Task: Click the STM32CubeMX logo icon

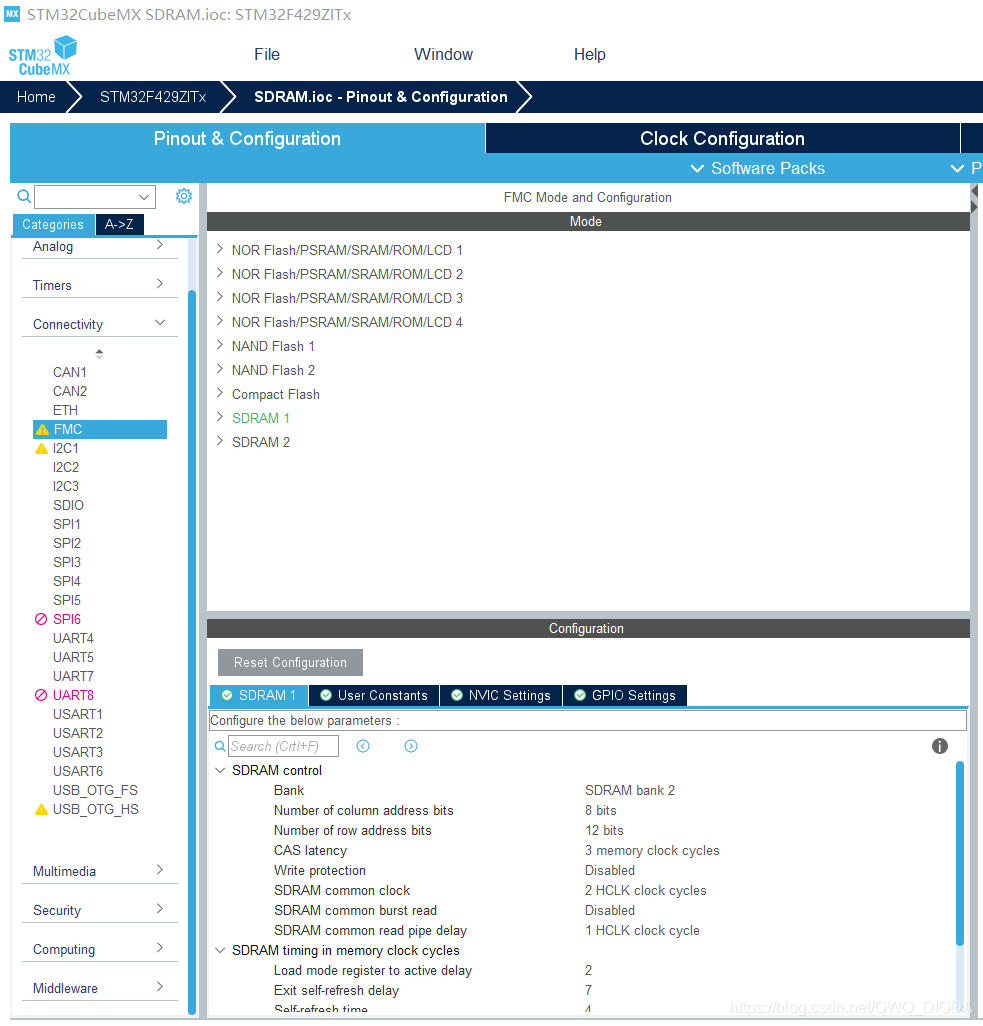Action: [43, 56]
